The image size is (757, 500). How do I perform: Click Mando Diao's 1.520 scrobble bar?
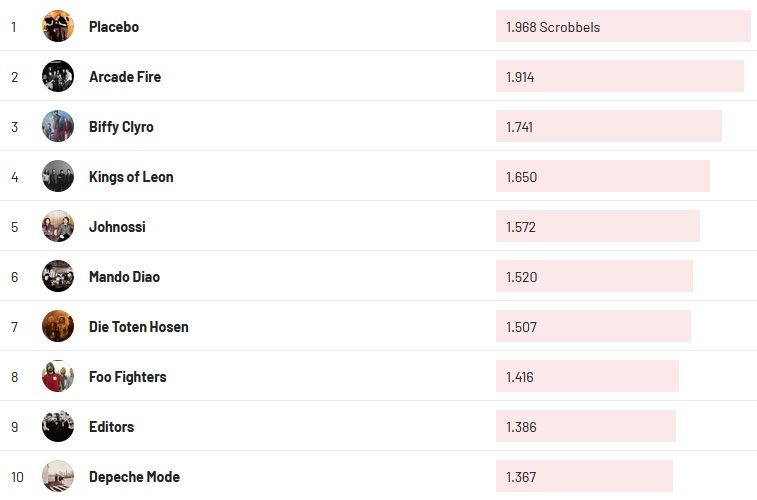pos(594,277)
